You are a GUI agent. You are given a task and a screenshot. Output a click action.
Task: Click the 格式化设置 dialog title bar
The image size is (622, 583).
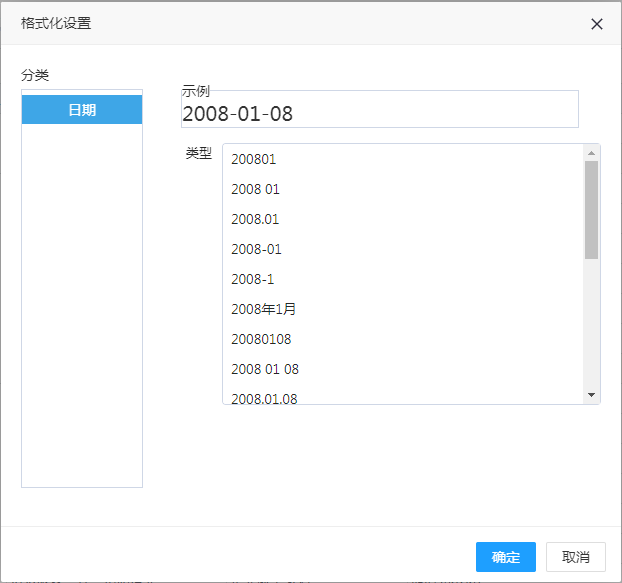300,23
